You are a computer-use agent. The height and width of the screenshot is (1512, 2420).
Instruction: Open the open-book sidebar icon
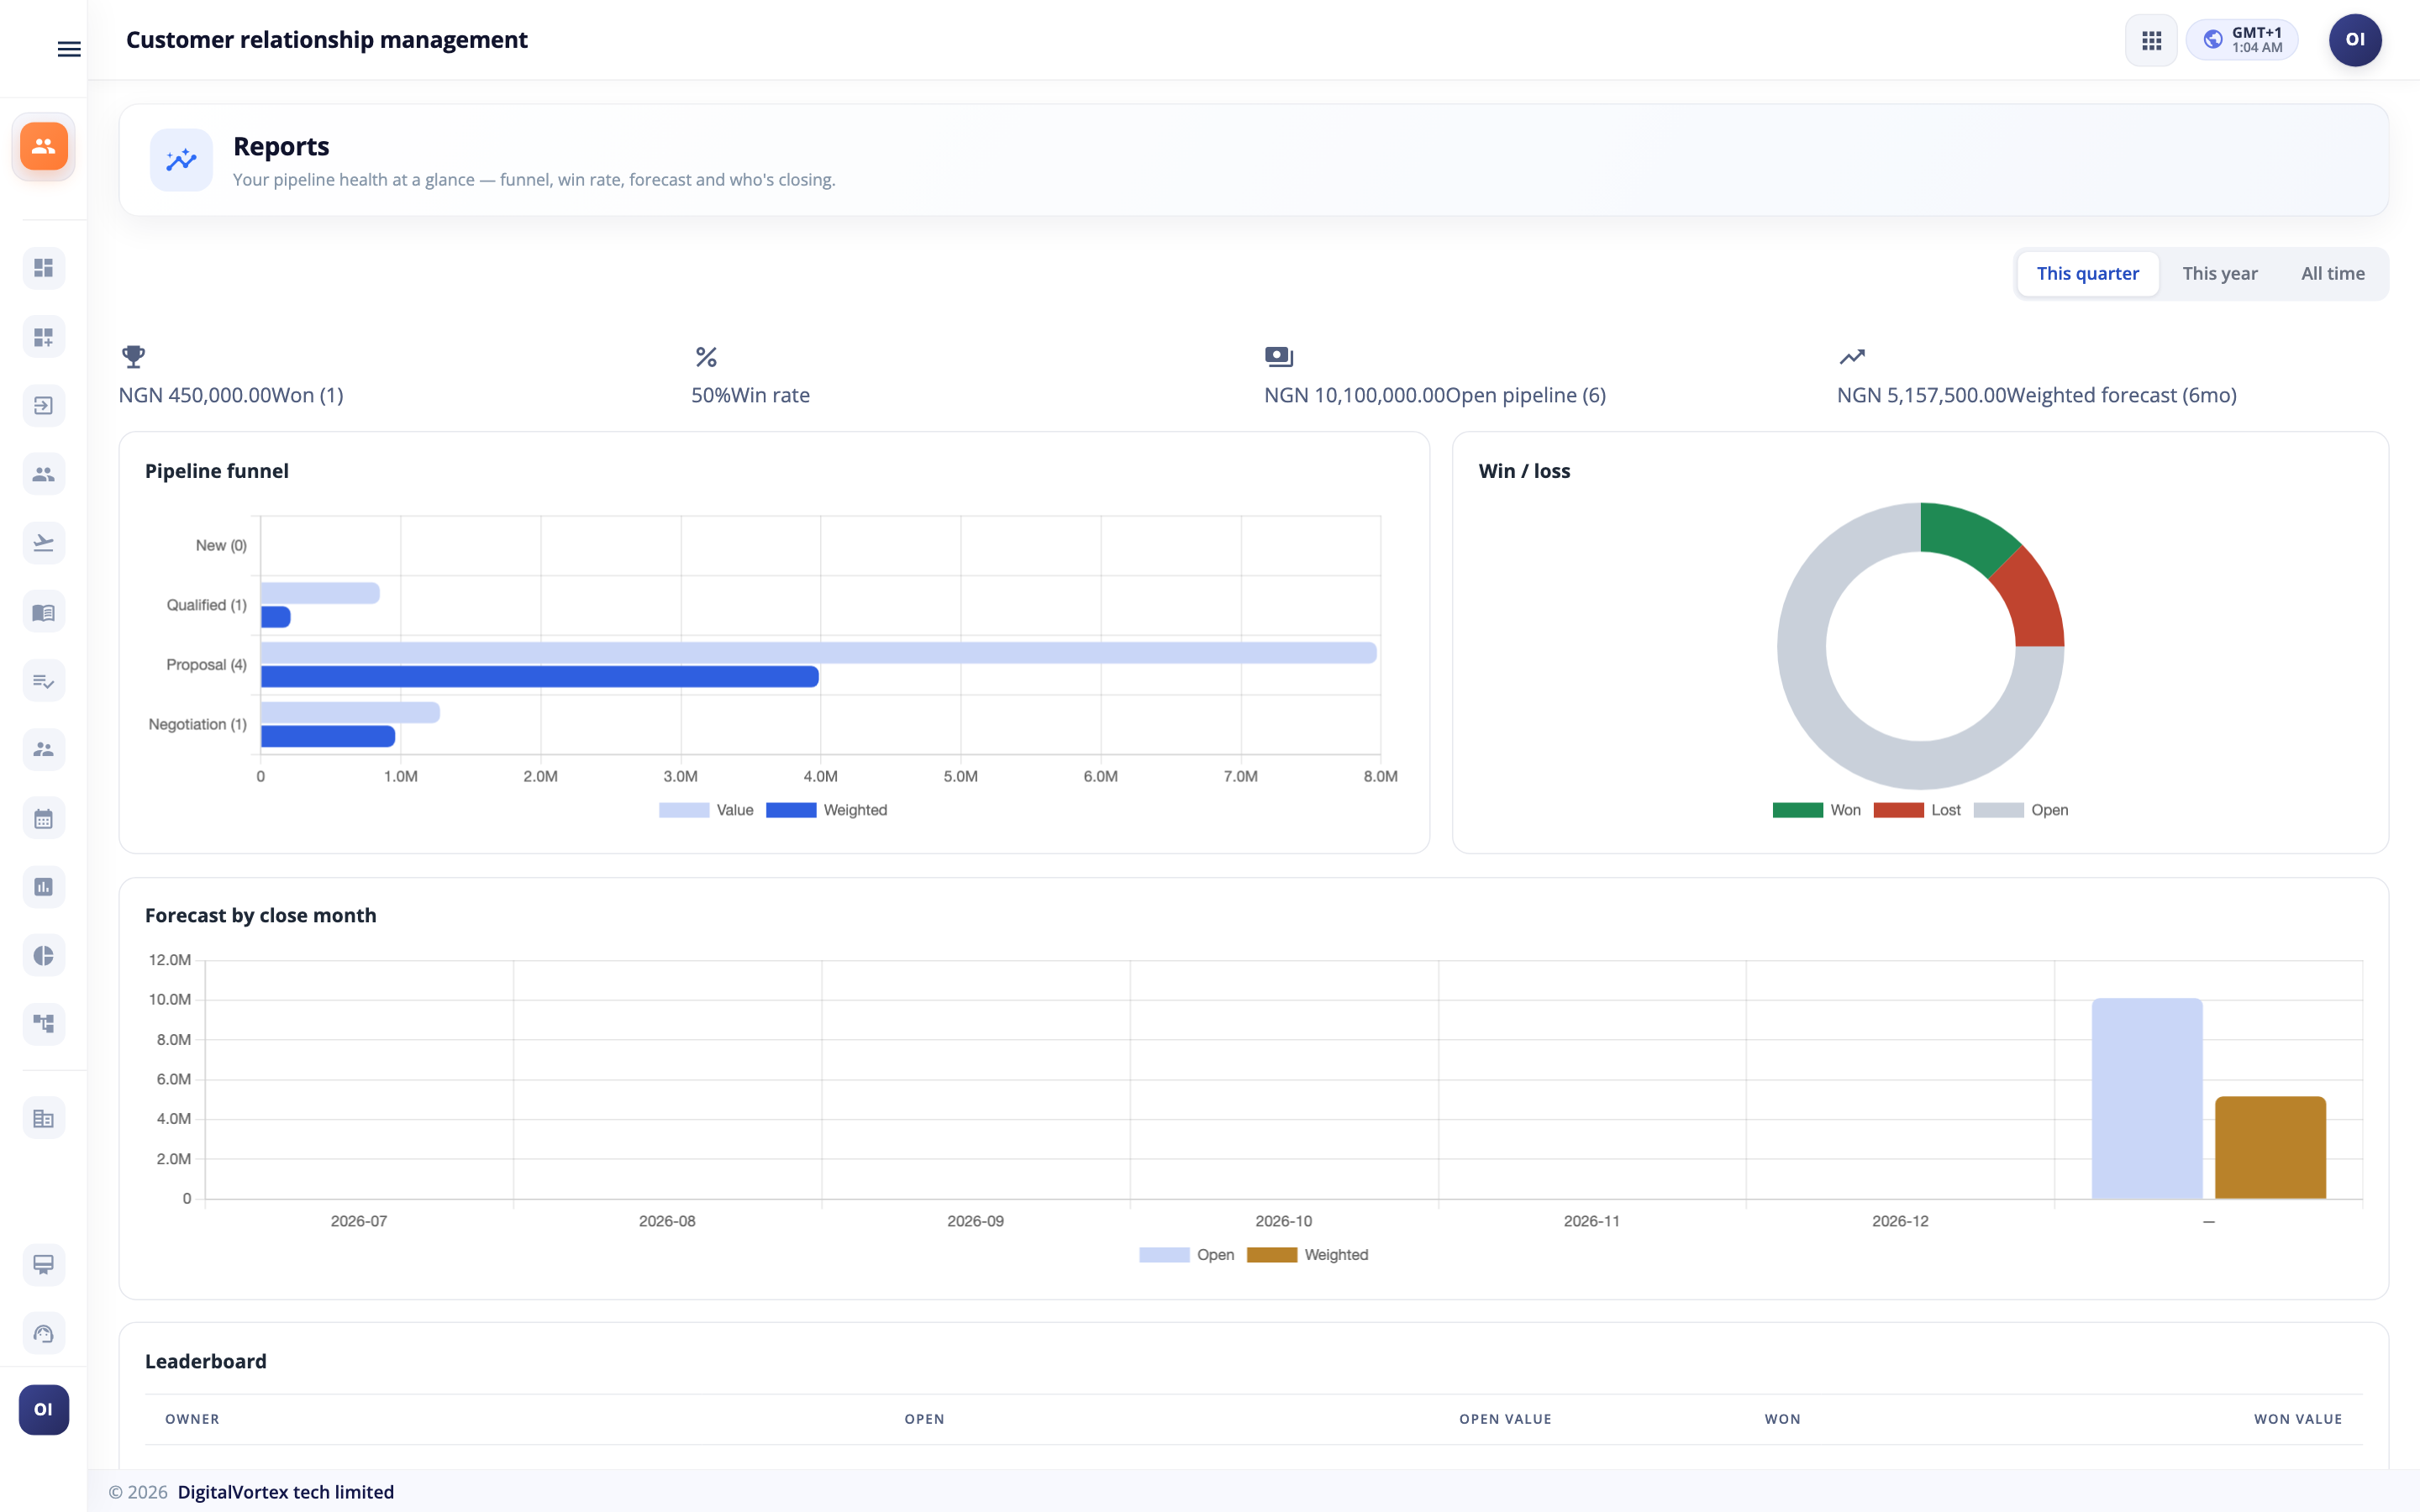click(44, 612)
